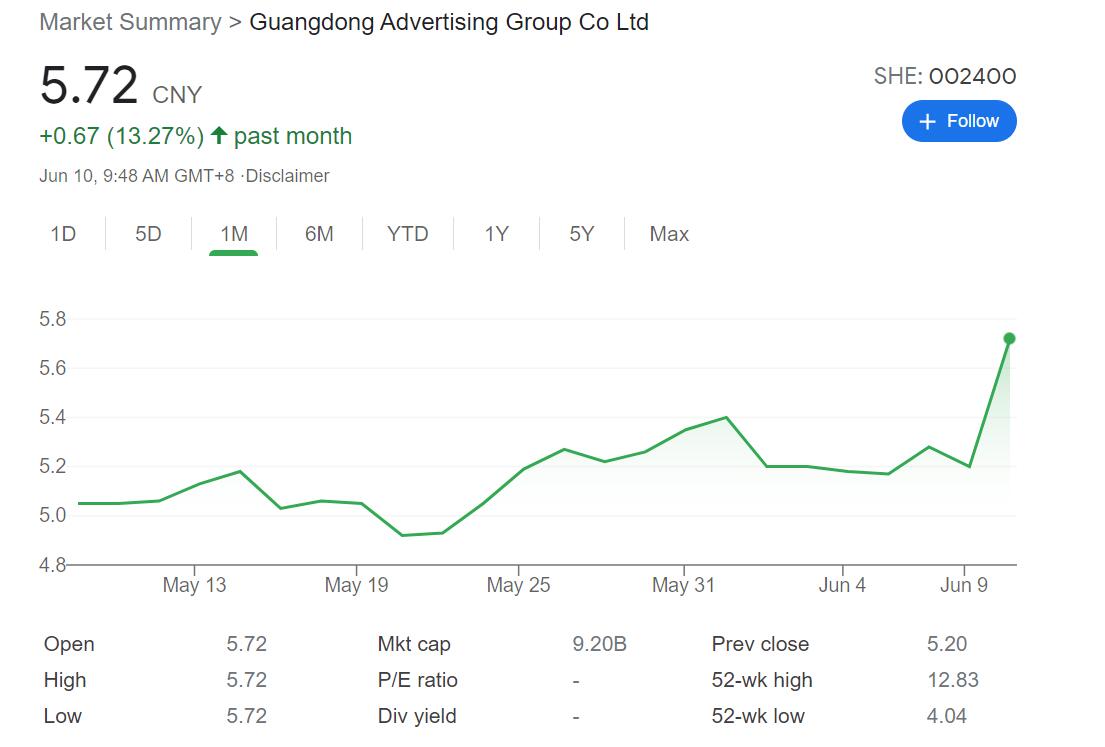Screen dimensions: 1105x747
Task: Click the plus icon on Follow
Action: 927,121
